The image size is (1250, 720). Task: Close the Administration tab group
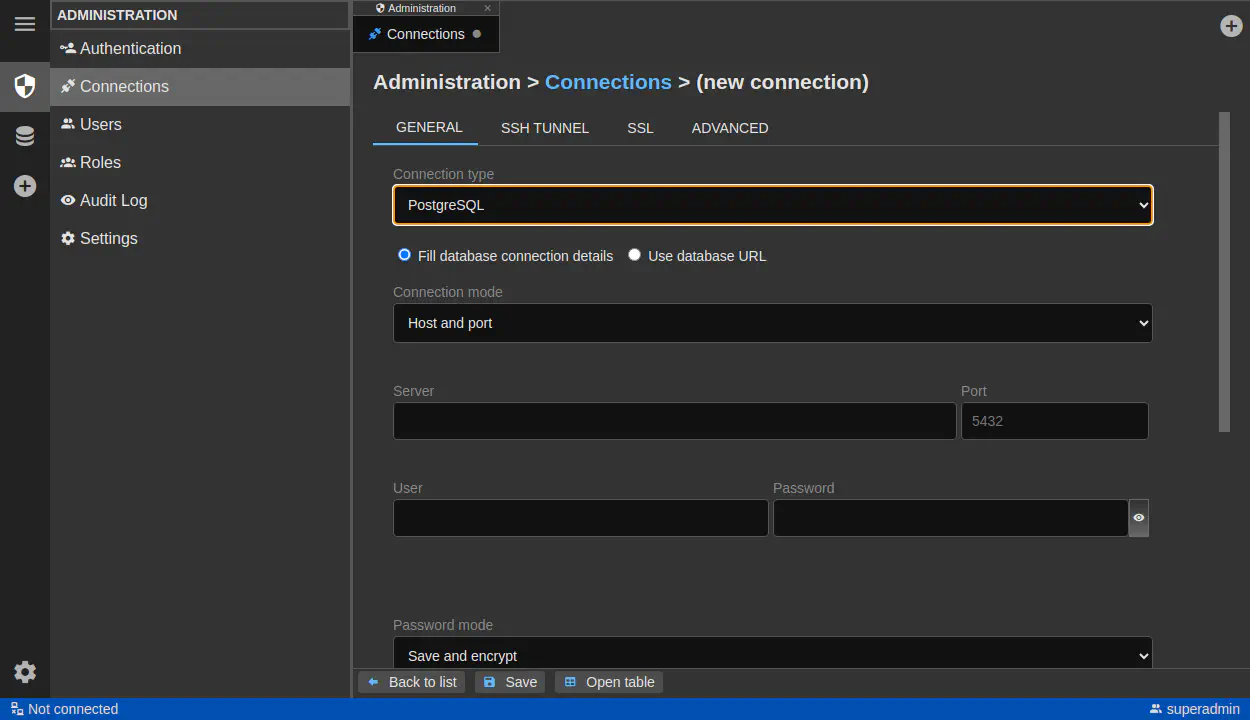pos(488,8)
